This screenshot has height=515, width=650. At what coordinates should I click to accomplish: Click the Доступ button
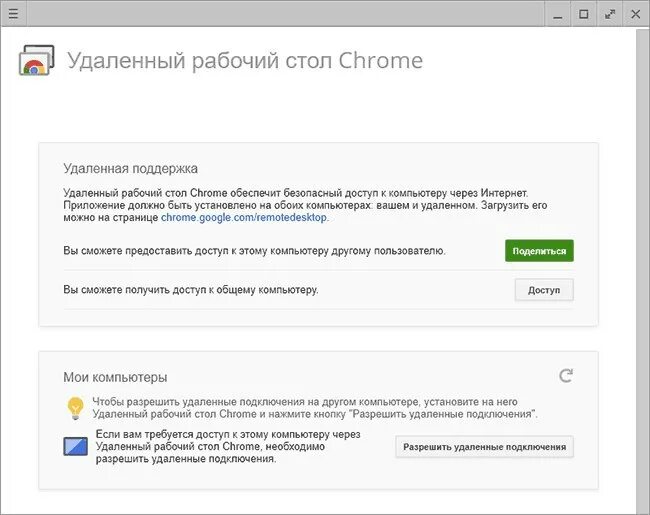pos(544,290)
